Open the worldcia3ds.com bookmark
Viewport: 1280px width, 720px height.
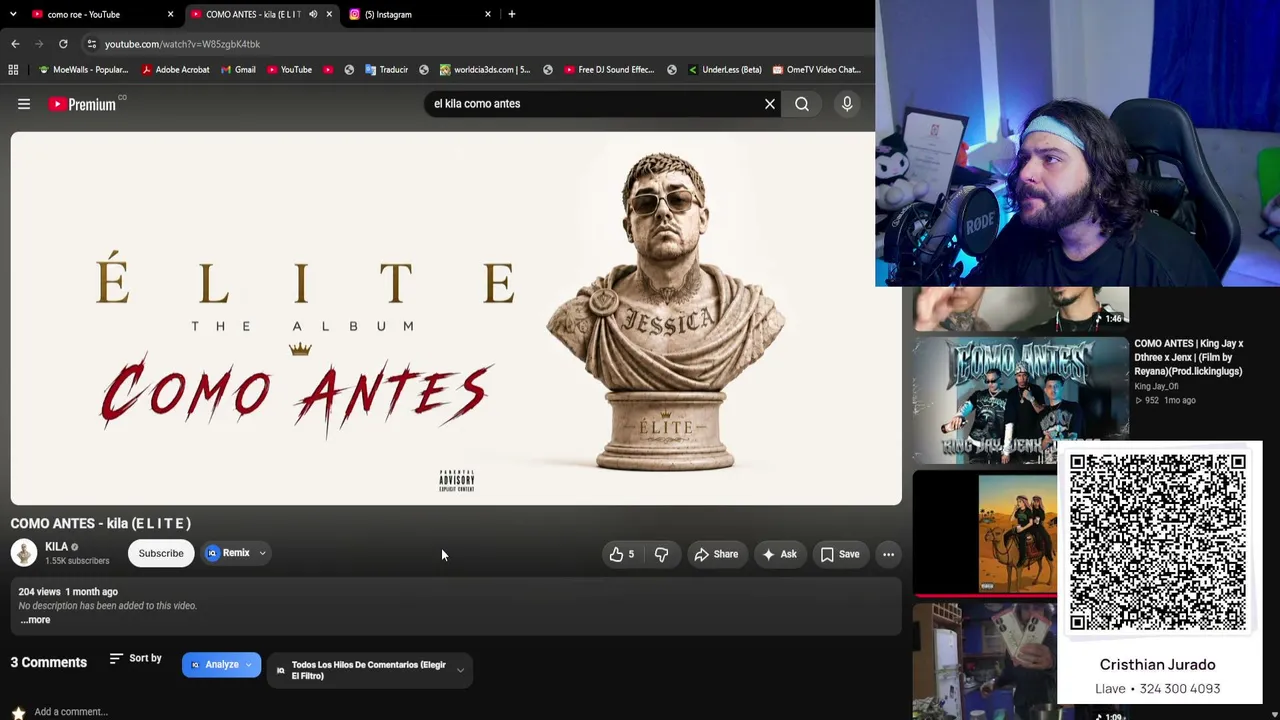point(484,70)
